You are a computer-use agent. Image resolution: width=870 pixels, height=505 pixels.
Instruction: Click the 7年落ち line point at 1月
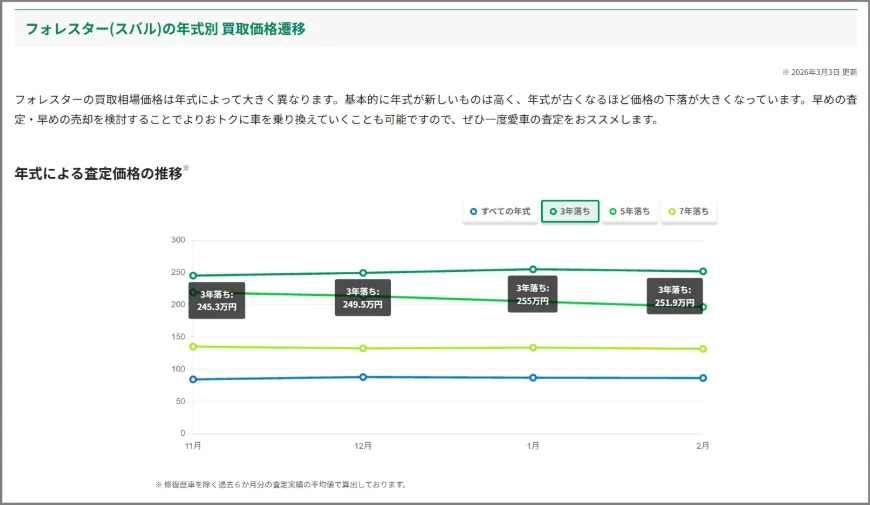pyautogui.click(x=533, y=347)
